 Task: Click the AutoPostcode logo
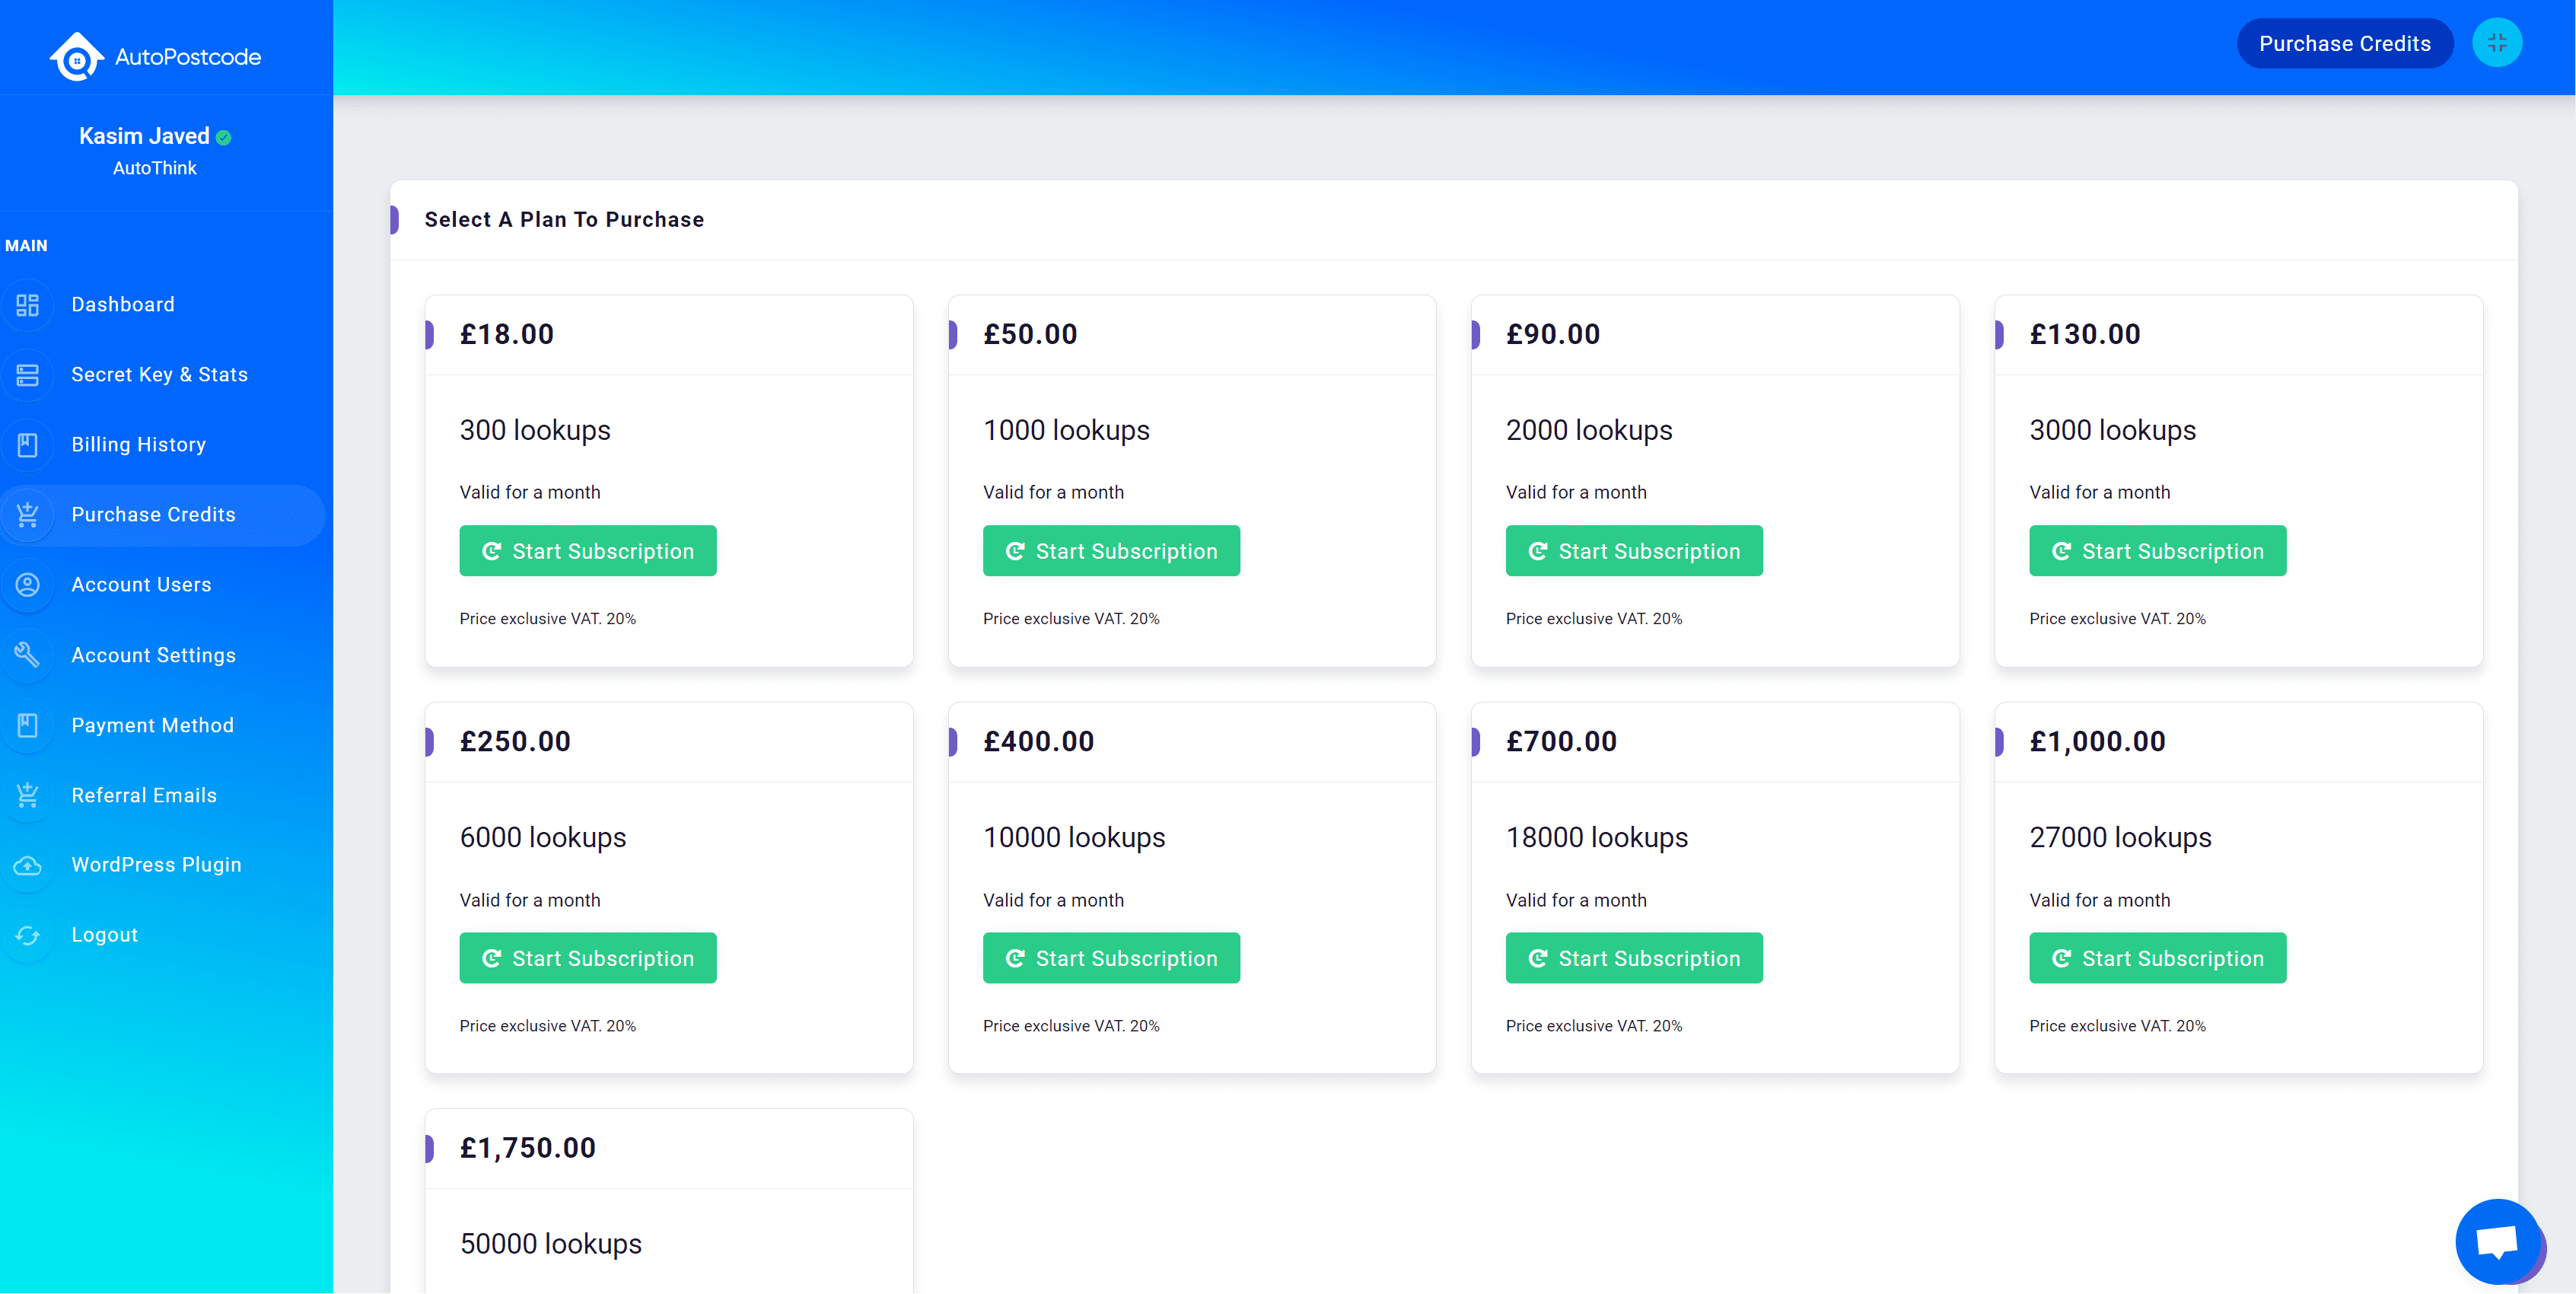tap(156, 57)
